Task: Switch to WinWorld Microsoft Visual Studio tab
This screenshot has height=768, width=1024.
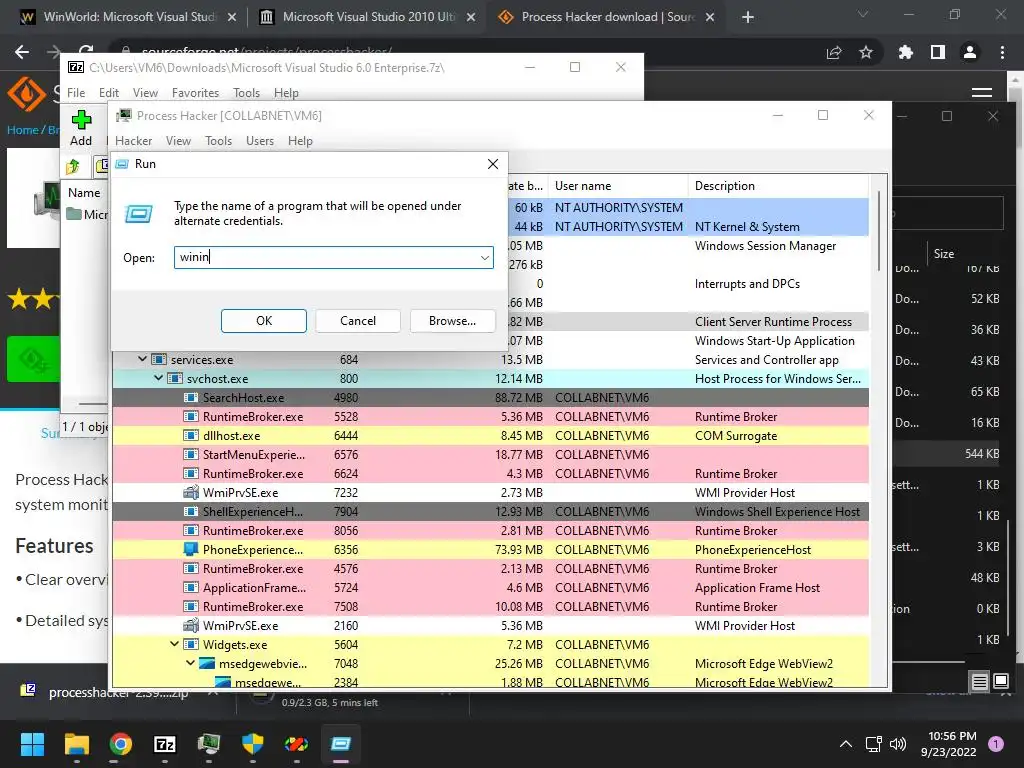Action: click(x=129, y=17)
